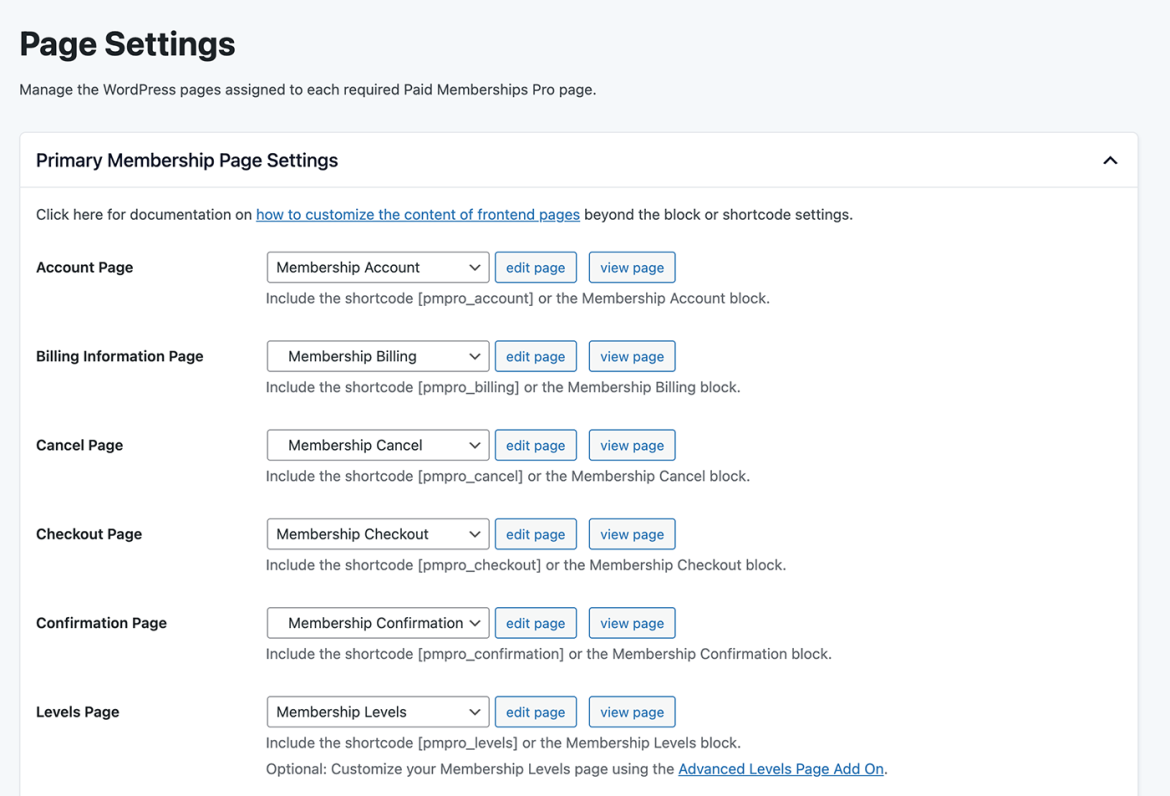Edit the Membership Confirmation page

536,622
